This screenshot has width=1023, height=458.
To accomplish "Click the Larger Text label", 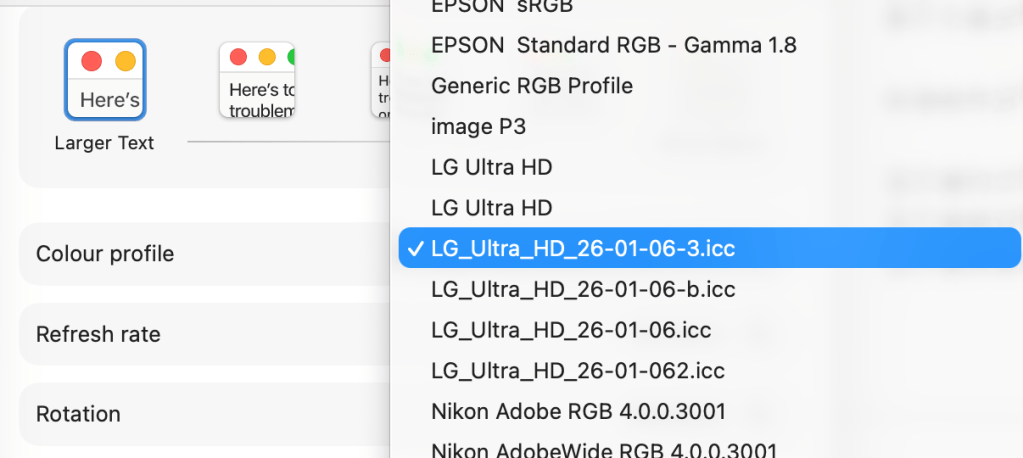I will [104, 143].
